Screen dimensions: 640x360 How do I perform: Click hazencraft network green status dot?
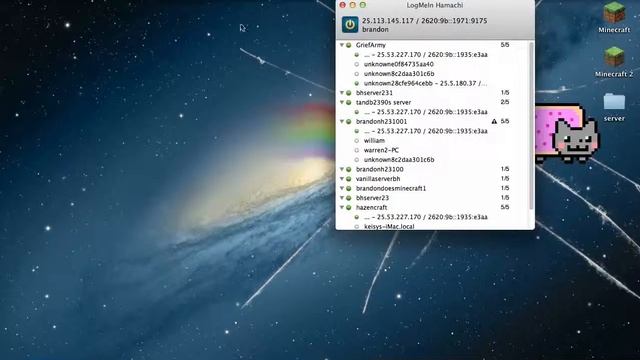(x=349, y=208)
